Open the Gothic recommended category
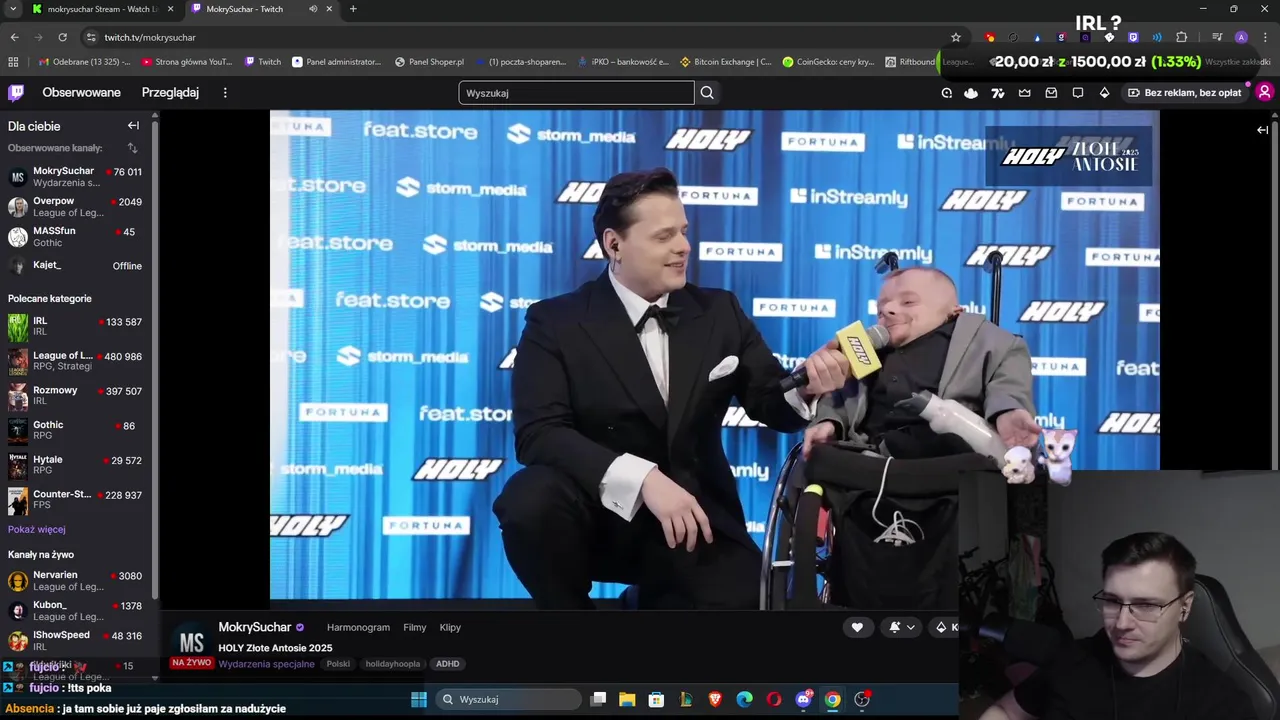This screenshot has height=720, width=1280. pos(75,430)
